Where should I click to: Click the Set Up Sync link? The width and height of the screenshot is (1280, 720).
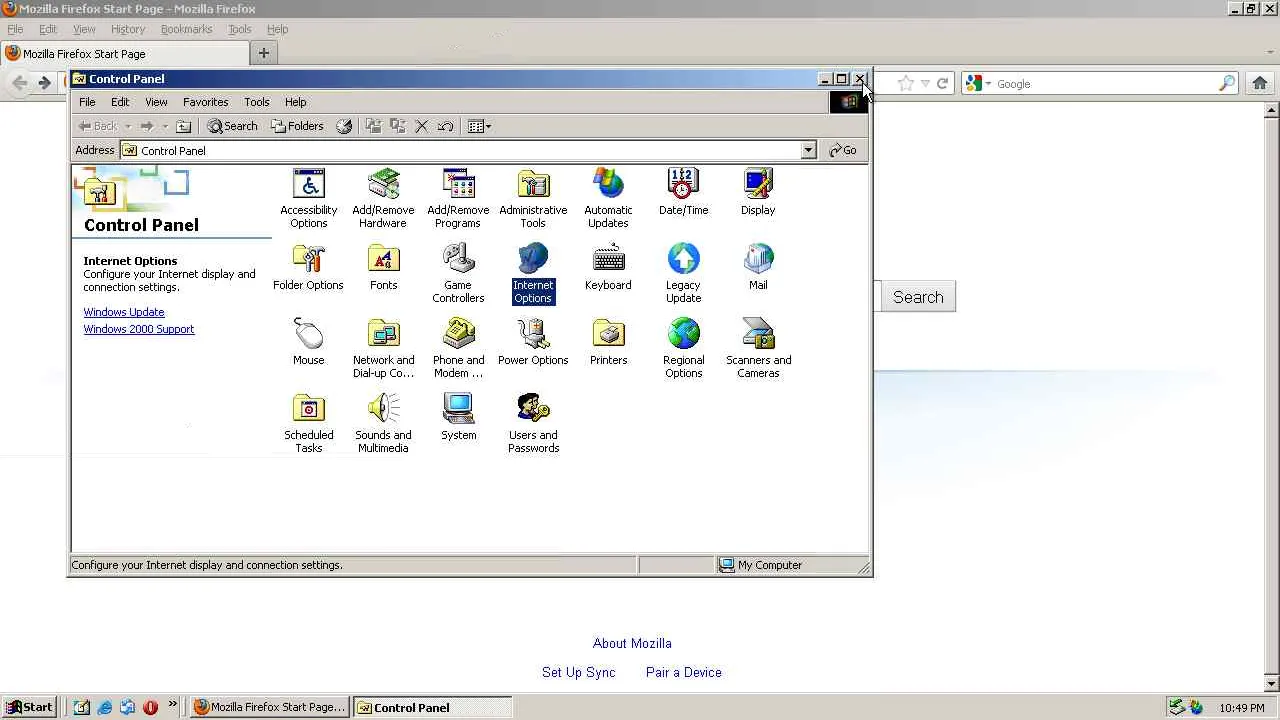coord(579,672)
